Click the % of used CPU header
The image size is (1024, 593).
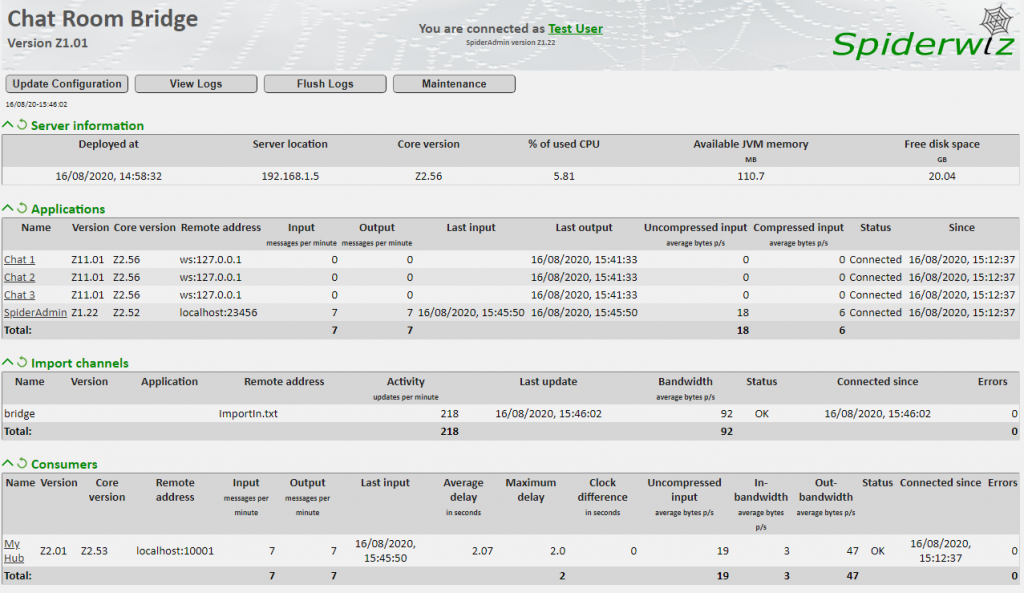(564, 144)
